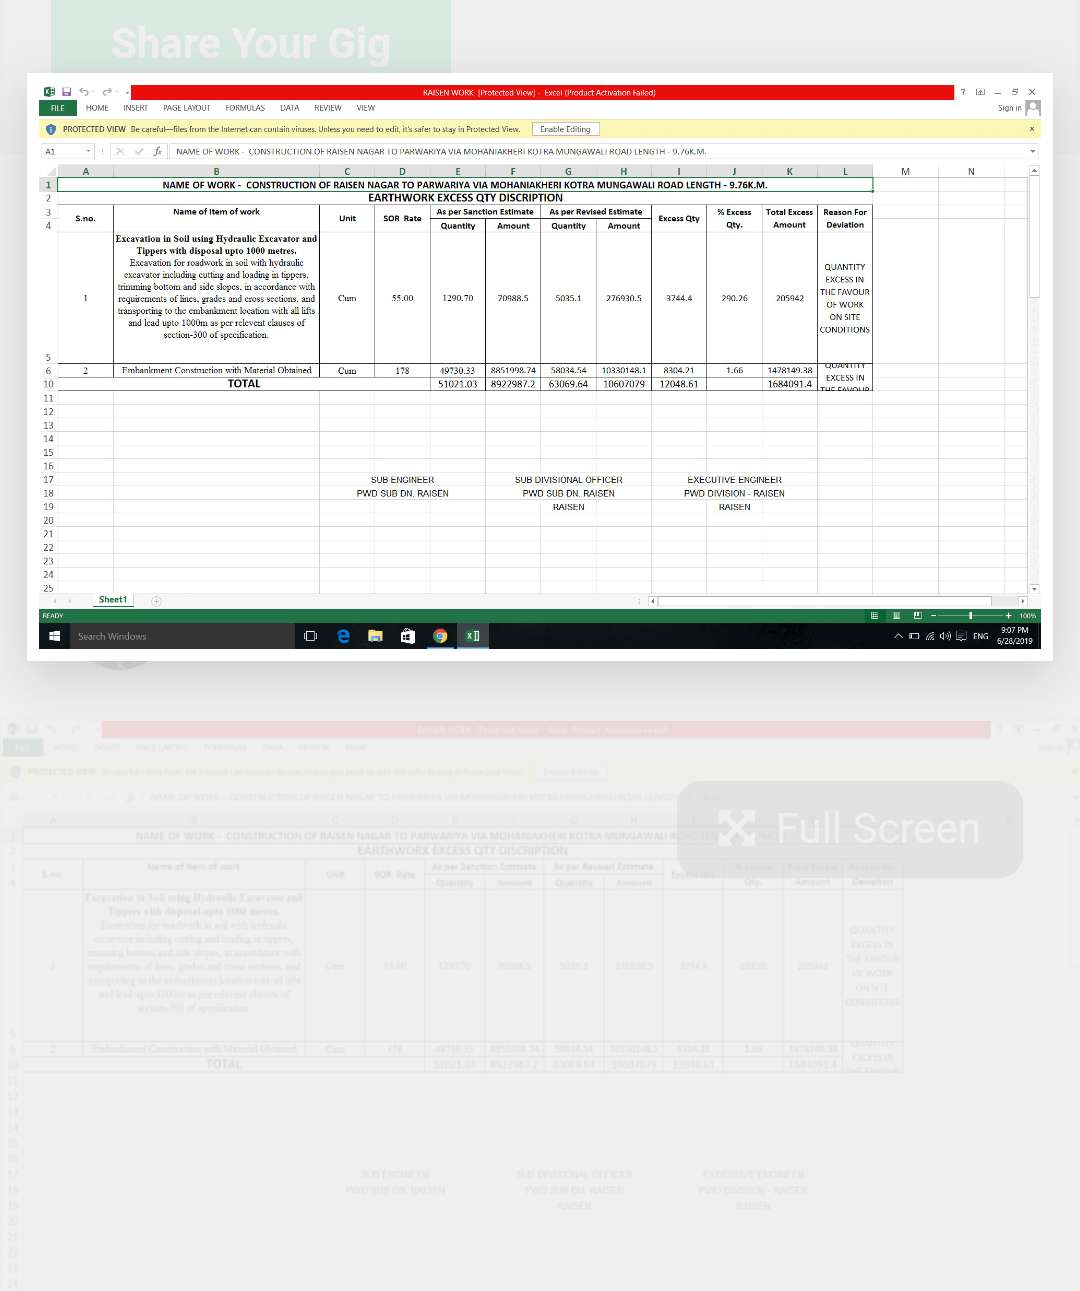Click the Undo icon
The image size is (1080, 1291).
tap(85, 92)
